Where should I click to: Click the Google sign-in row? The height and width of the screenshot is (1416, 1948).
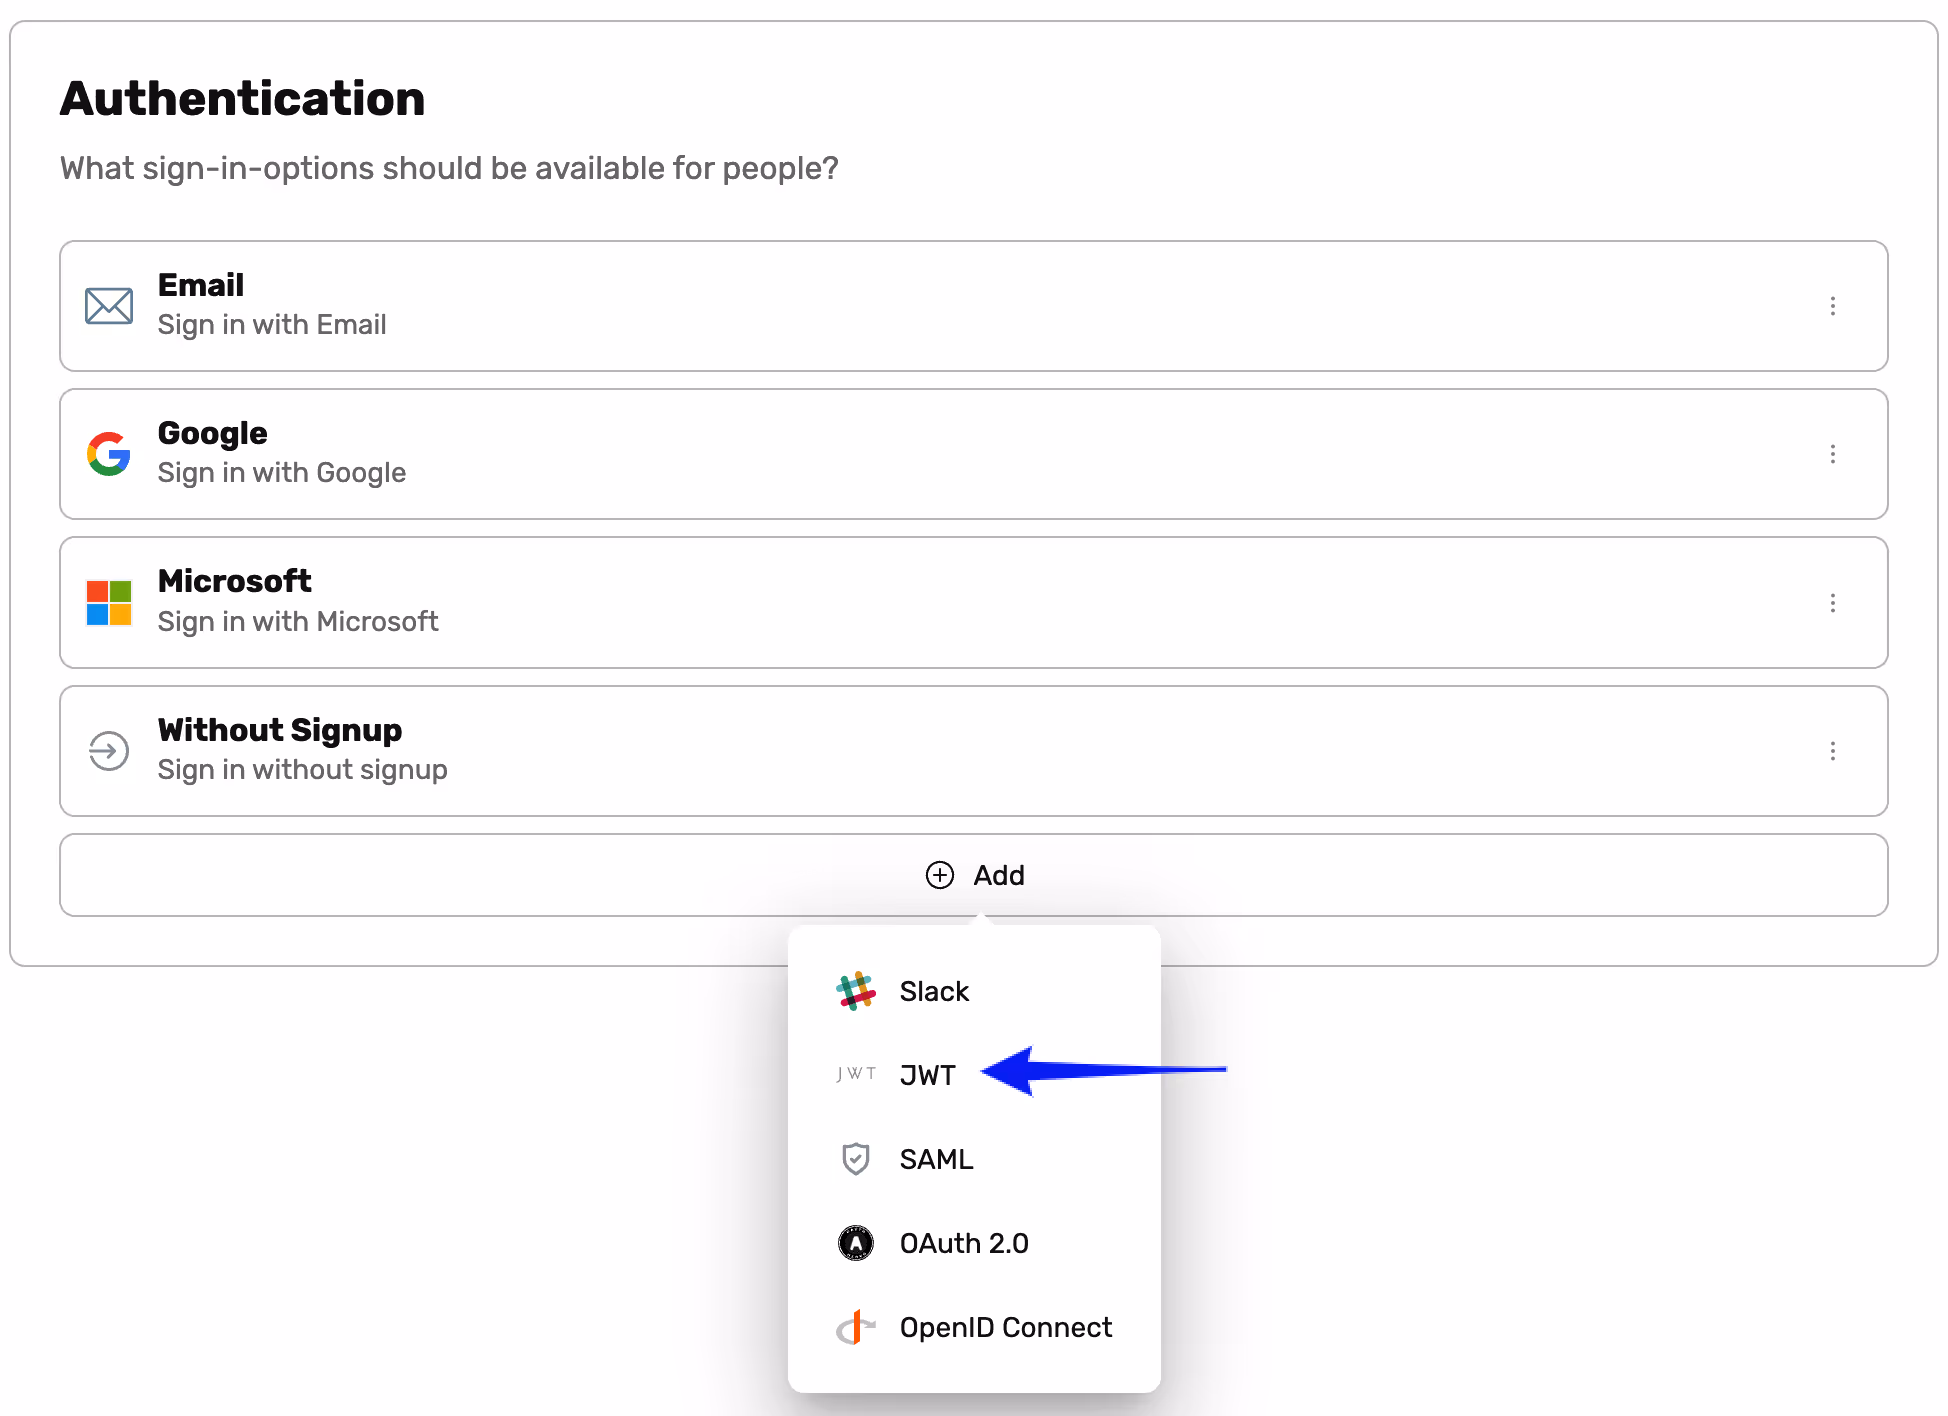(974, 454)
